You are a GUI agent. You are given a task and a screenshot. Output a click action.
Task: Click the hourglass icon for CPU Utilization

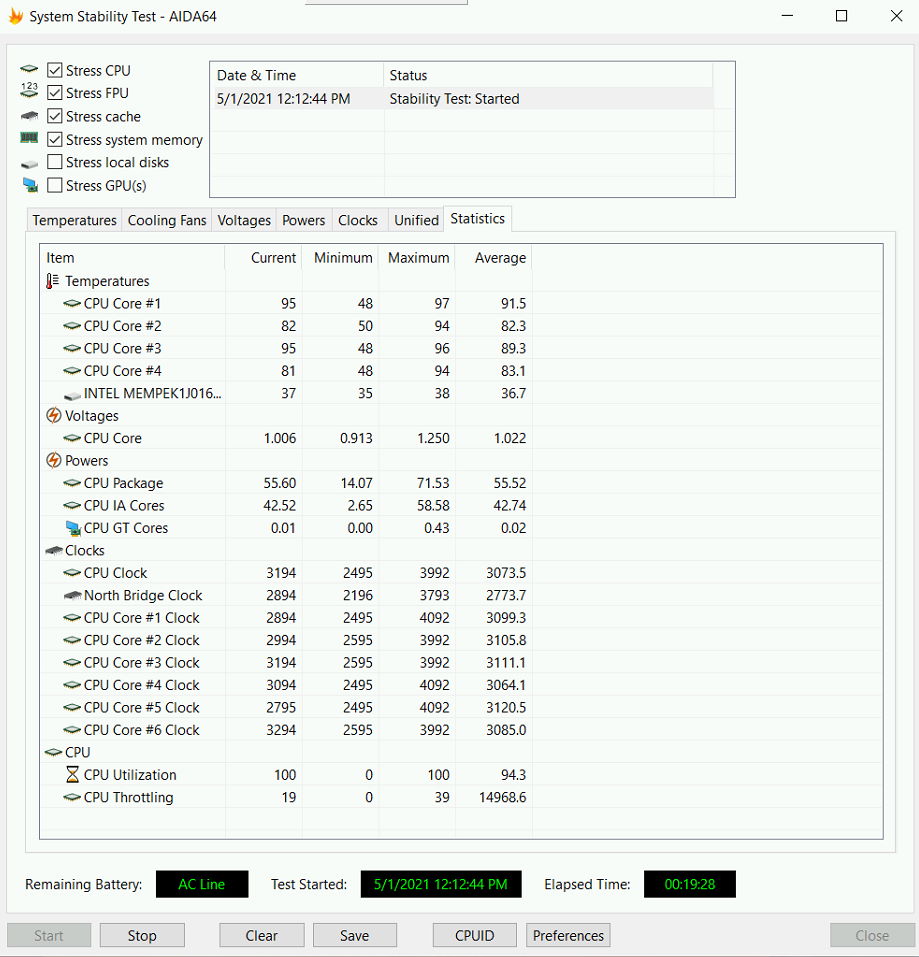pos(72,775)
